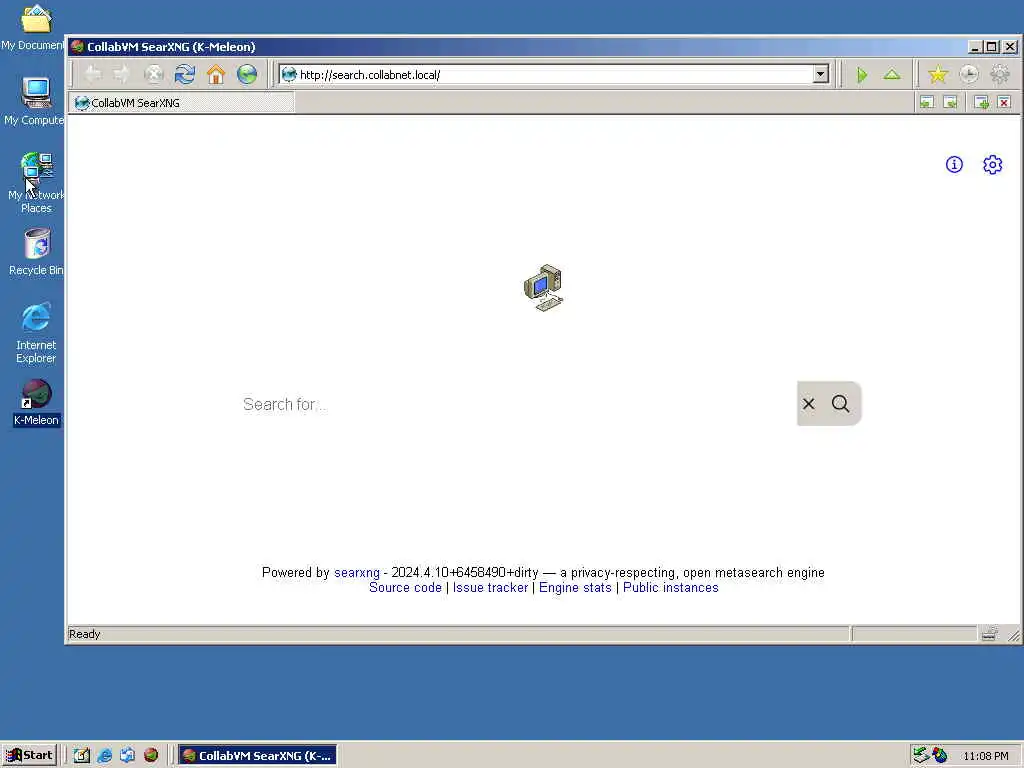
Task: Select the My Documents desktop icon
Action: pyautogui.click(x=33, y=27)
